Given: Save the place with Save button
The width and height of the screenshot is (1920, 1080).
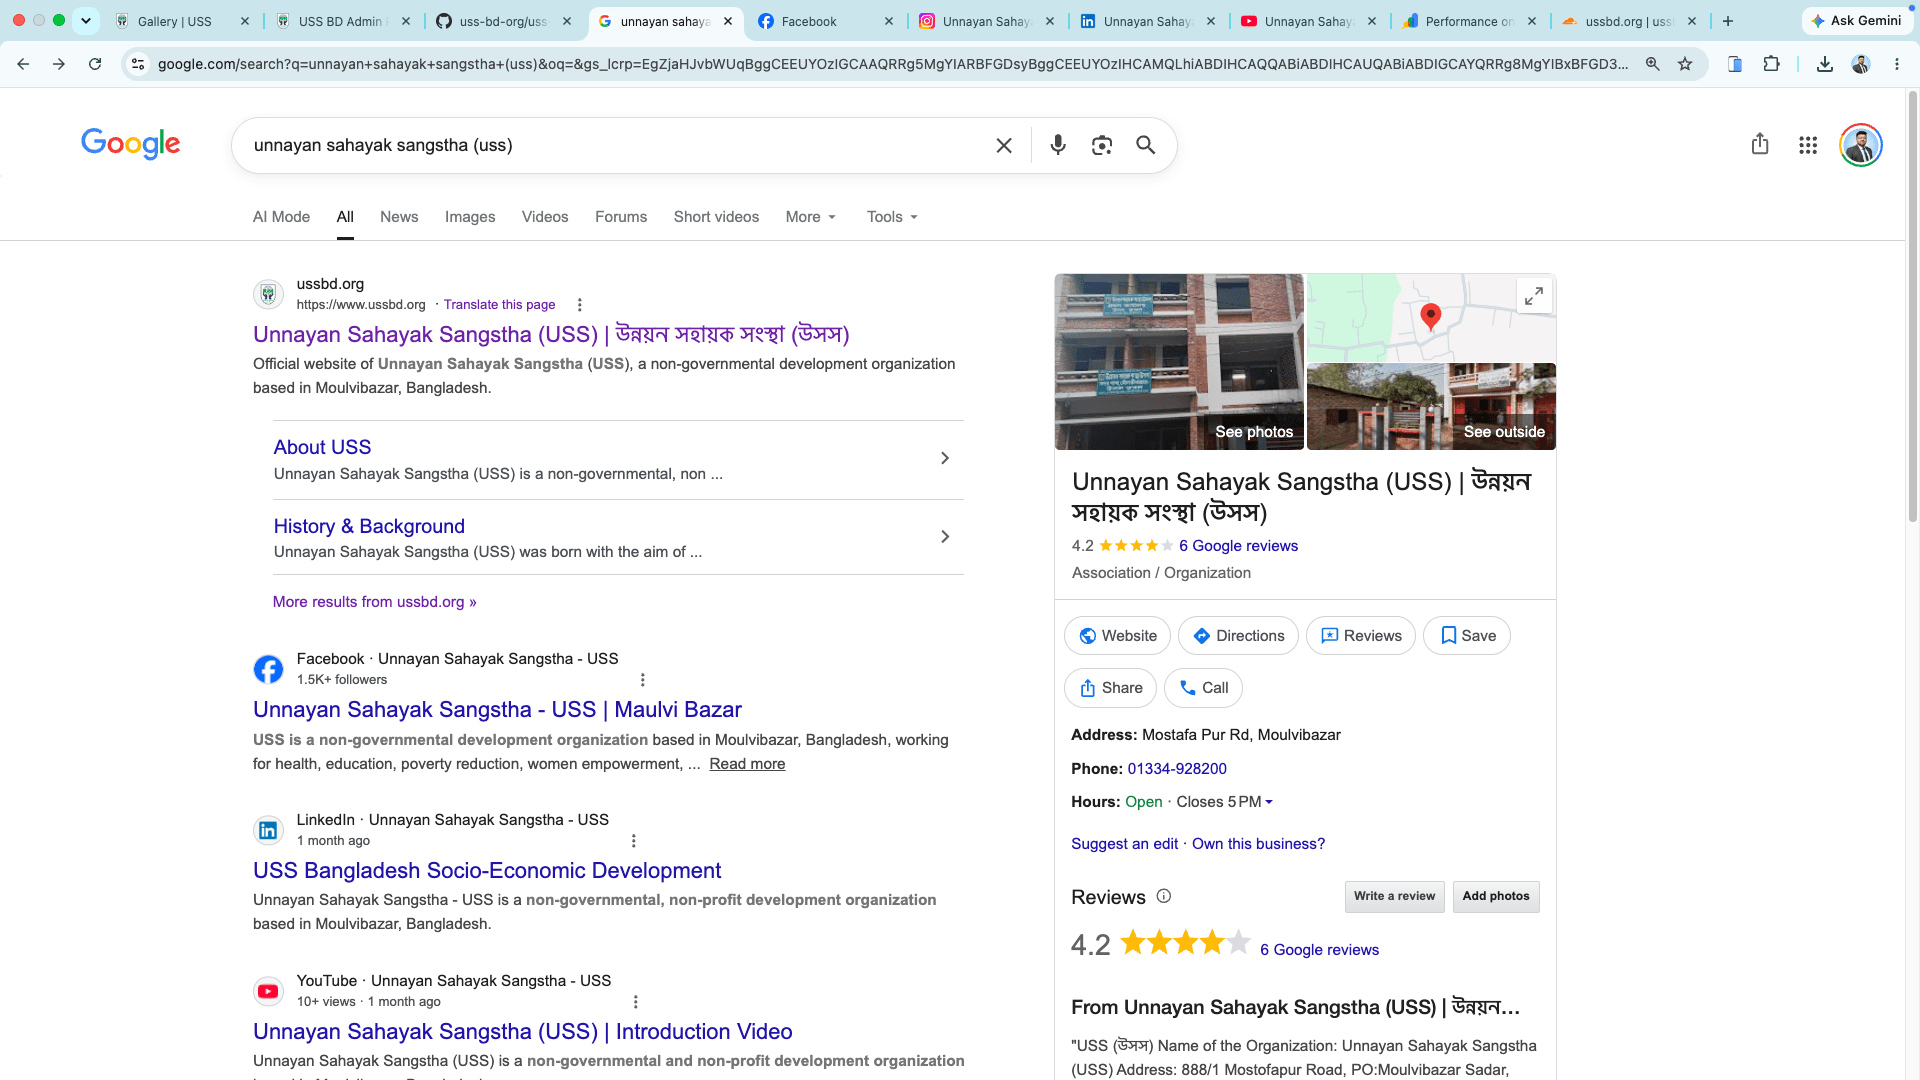Looking at the screenshot, I should [x=1467, y=636].
